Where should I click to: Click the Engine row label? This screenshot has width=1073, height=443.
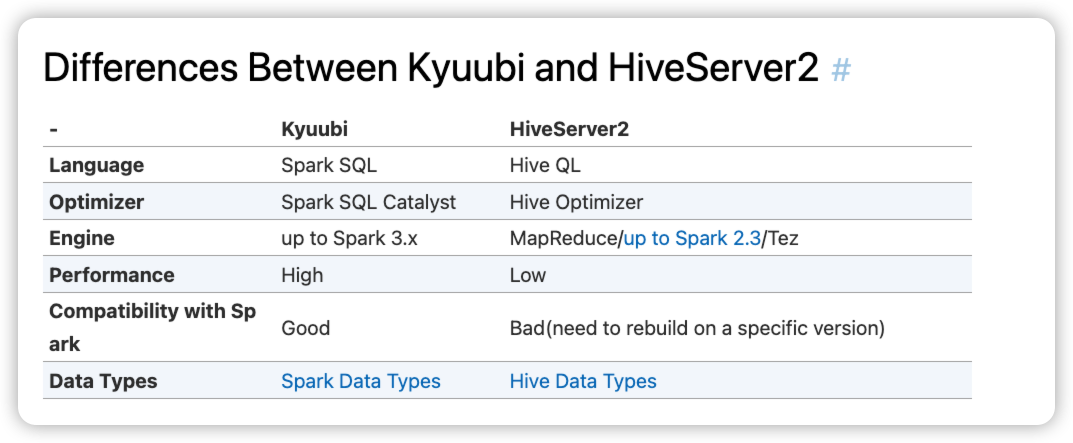click(82, 239)
